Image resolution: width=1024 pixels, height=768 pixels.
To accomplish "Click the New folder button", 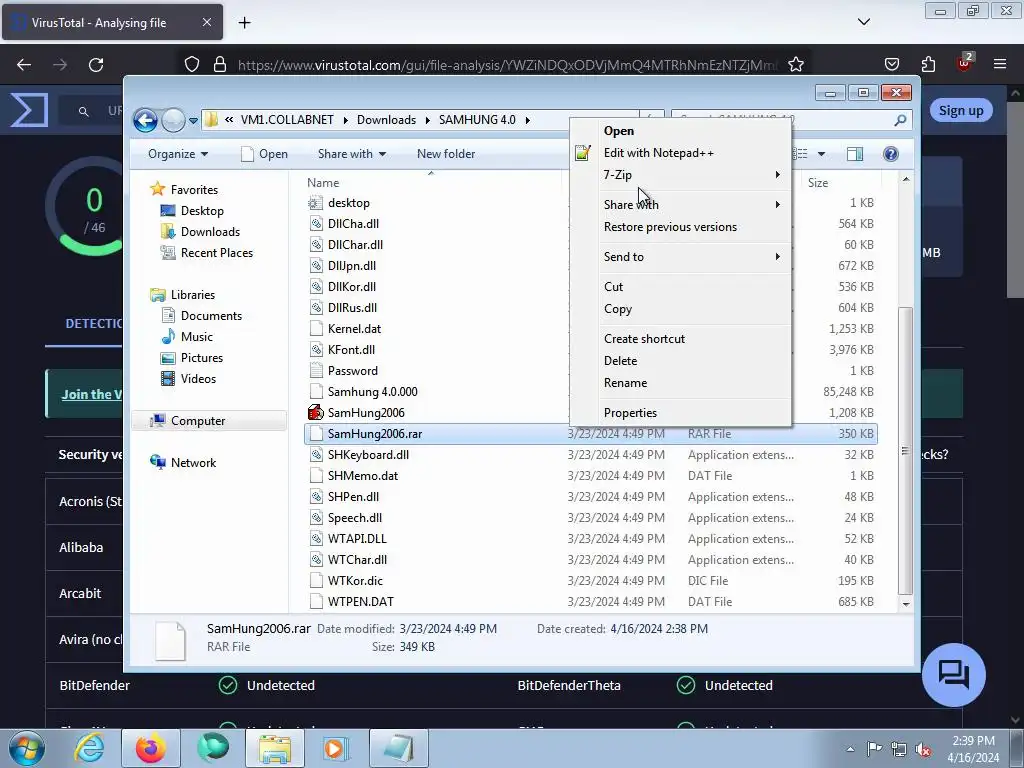I will coord(446,153).
